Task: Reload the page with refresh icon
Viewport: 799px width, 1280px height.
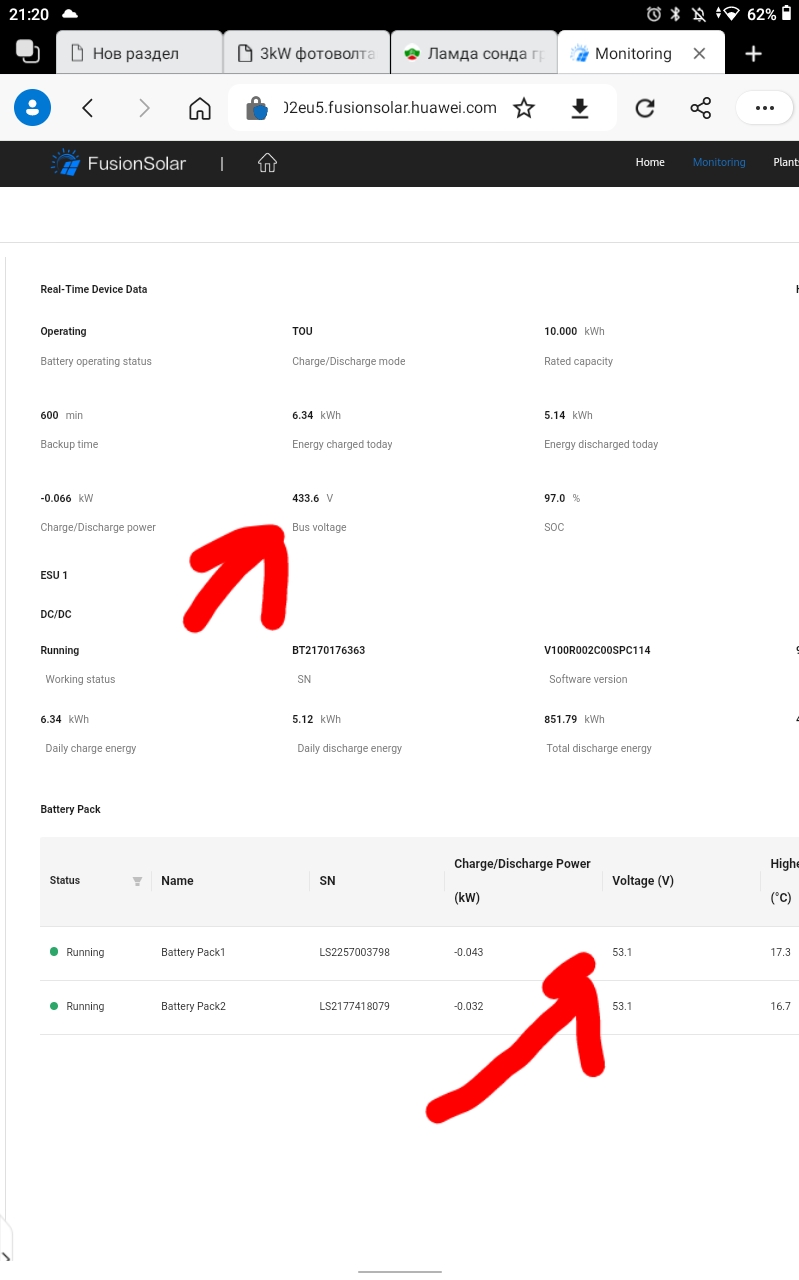Action: pyautogui.click(x=645, y=108)
